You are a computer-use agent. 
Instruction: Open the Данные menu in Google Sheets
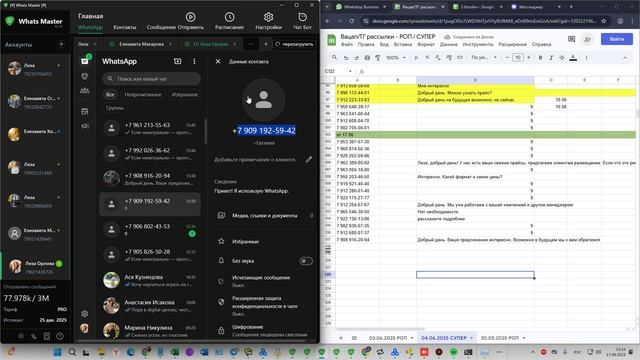(449, 44)
